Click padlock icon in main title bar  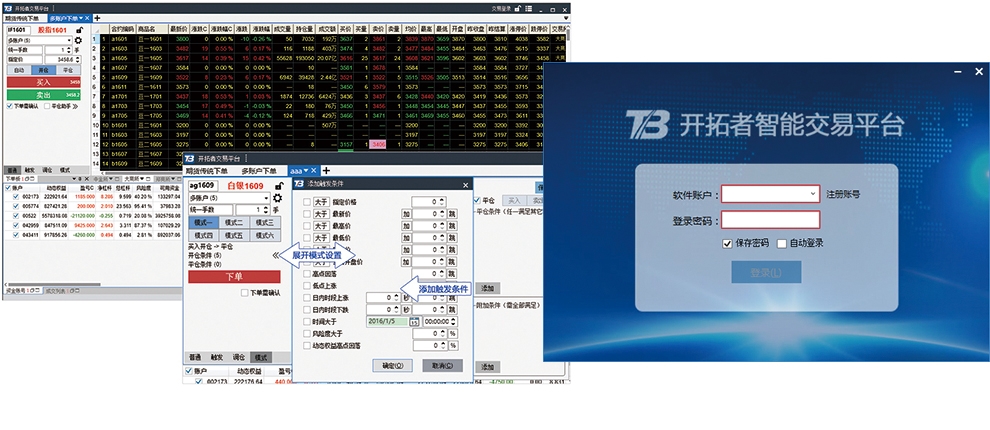(x=518, y=9)
